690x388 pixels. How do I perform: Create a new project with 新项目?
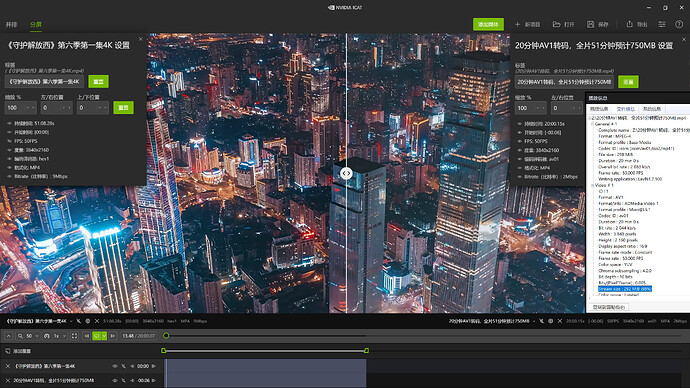pos(528,25)
